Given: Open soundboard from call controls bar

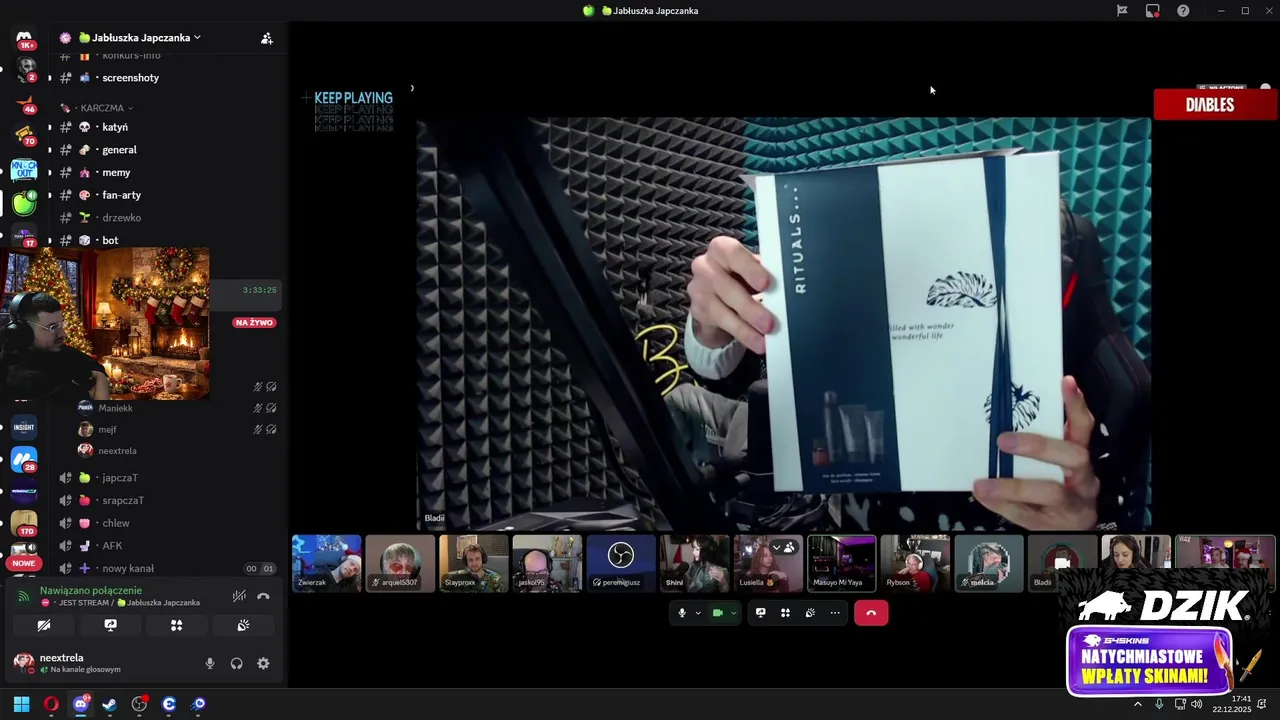Looking at the screenshot, I should point(810,613).
